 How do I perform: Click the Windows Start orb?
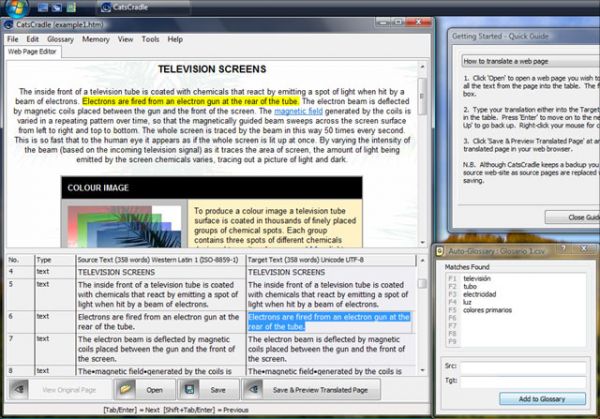17,7
